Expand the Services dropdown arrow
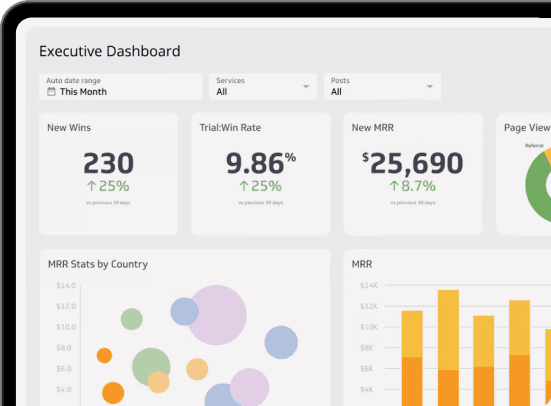Viewport: 551px width, 406px height. (306, 86)
